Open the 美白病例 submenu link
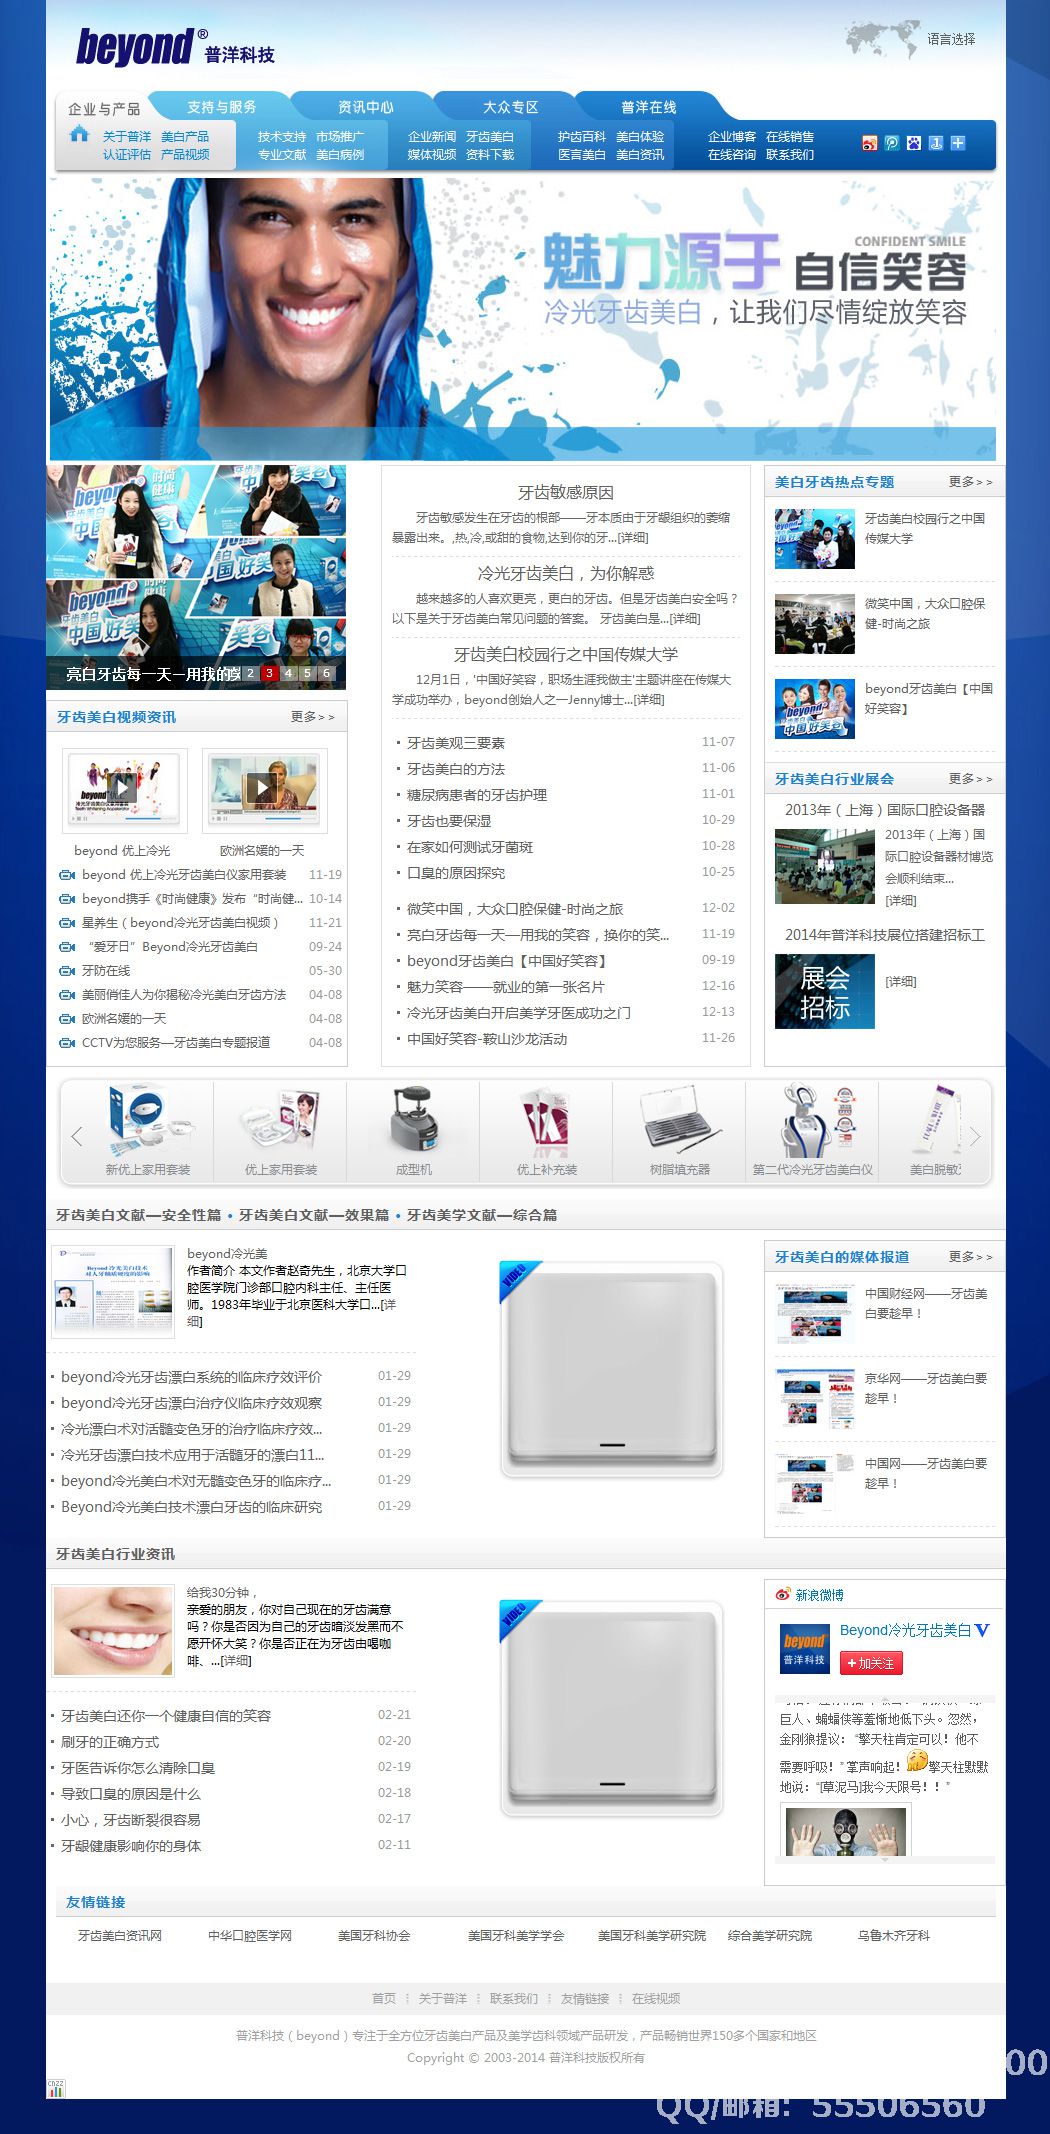The image size is (1050, 2134). 340,155
